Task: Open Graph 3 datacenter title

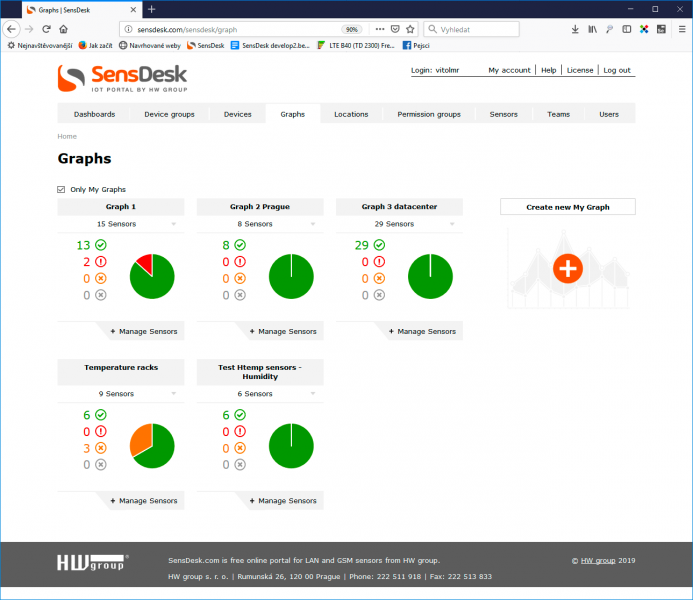Action: click(399, 206)
